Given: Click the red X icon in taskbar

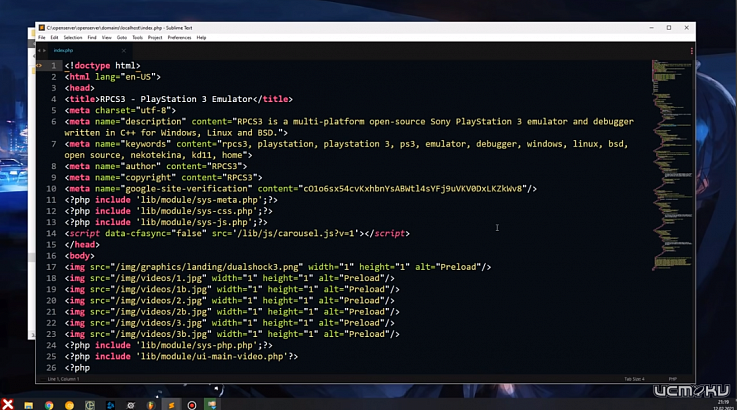Looking at the screenshot, I should point(8,403).
